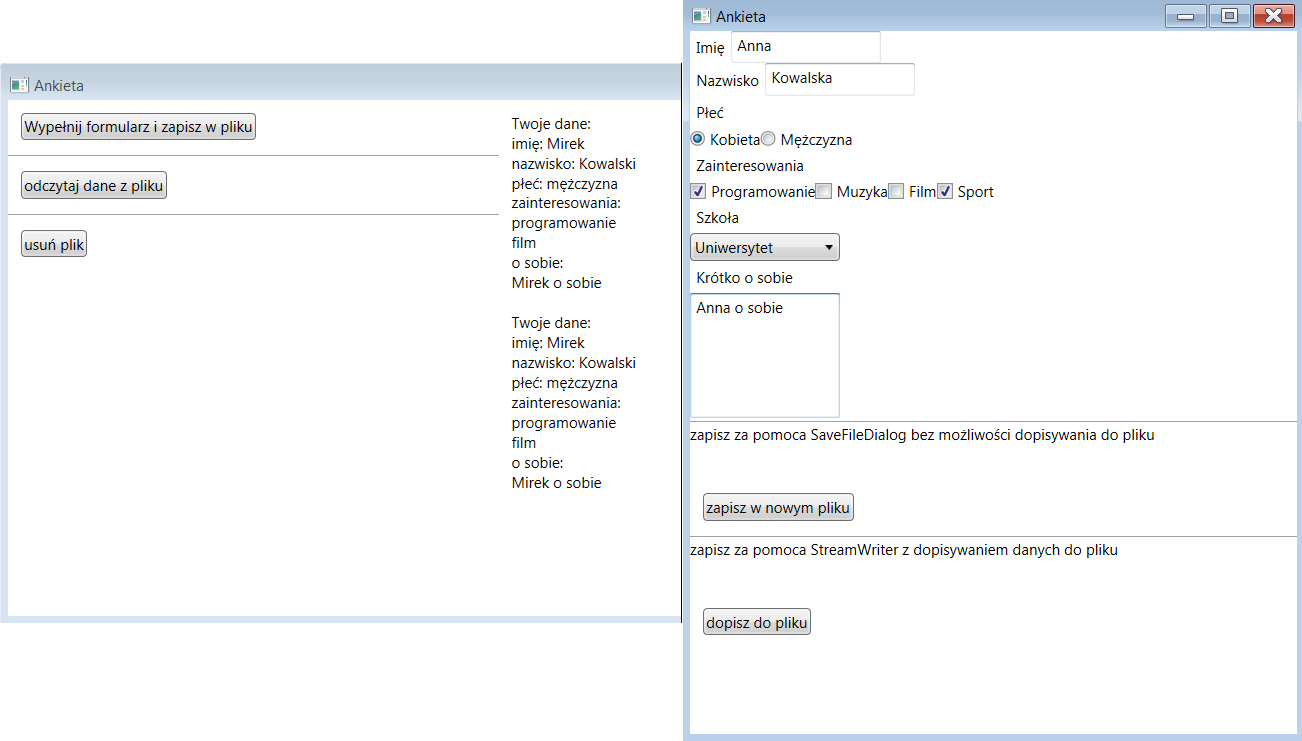Click the Nazwisko field containing Kowalska
The image size is (1302, 741).
[x=839, y=79]
